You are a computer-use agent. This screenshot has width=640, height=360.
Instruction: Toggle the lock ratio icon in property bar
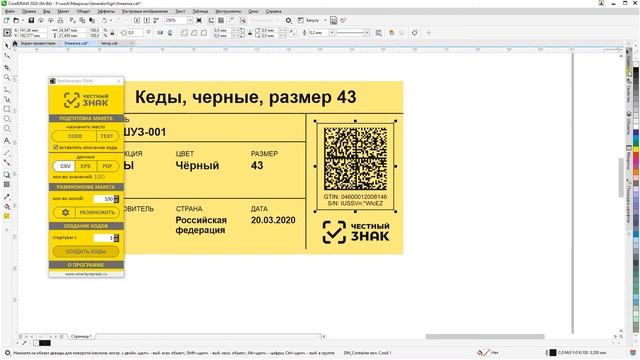pos(112,33)
